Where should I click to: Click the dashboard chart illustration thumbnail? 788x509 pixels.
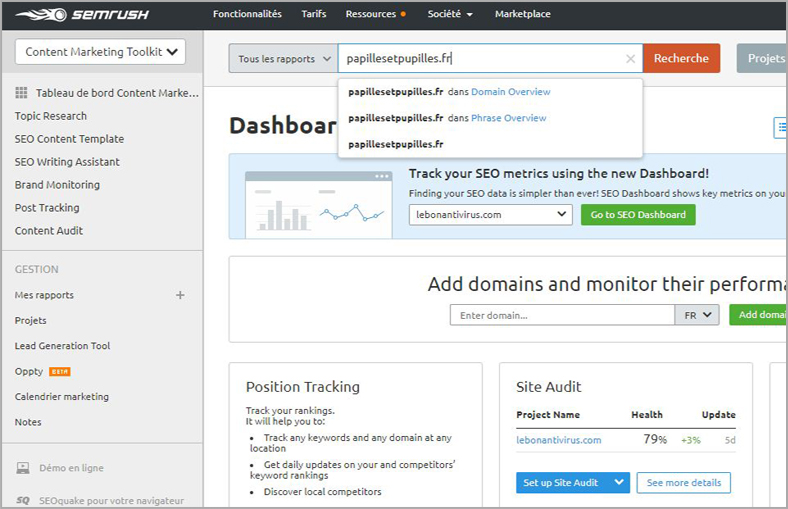tap(319, 205)
